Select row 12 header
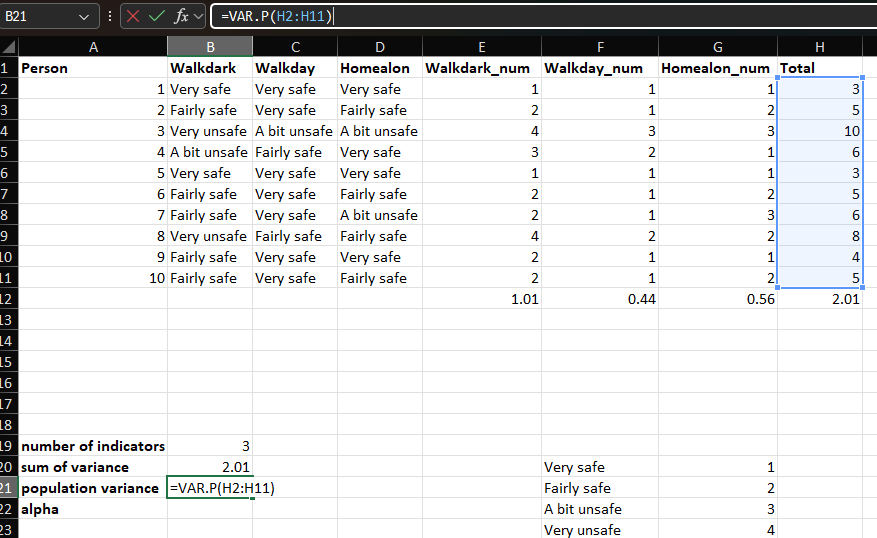The height and width of the screenshot is (538, 877). pos(8,299)
